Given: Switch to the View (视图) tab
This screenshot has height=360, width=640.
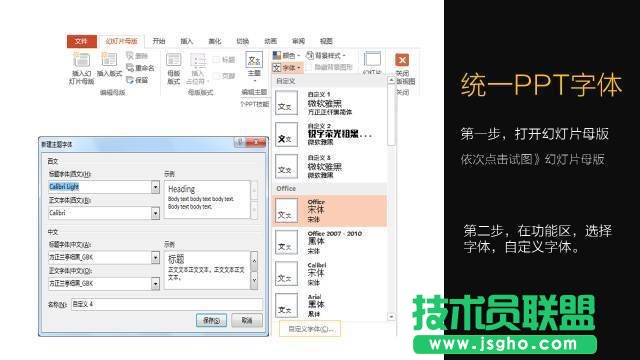Looking at the screenshot, I should 326,41.
